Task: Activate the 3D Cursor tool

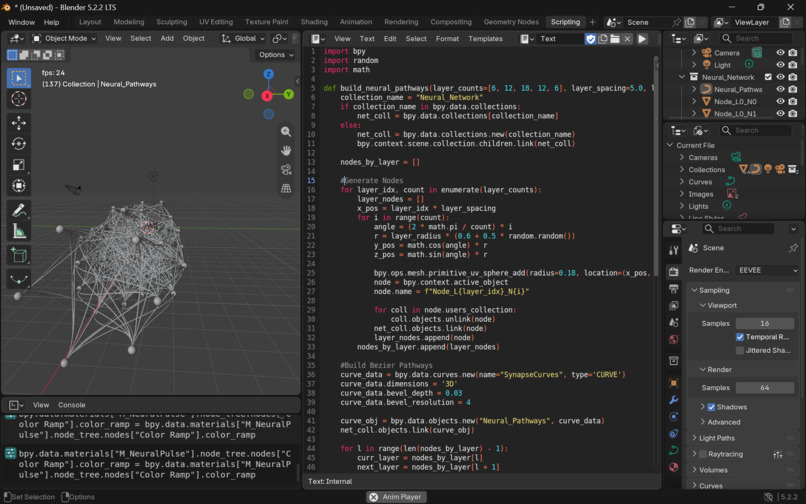Action: pyautogui.click(x=19, y=99)
